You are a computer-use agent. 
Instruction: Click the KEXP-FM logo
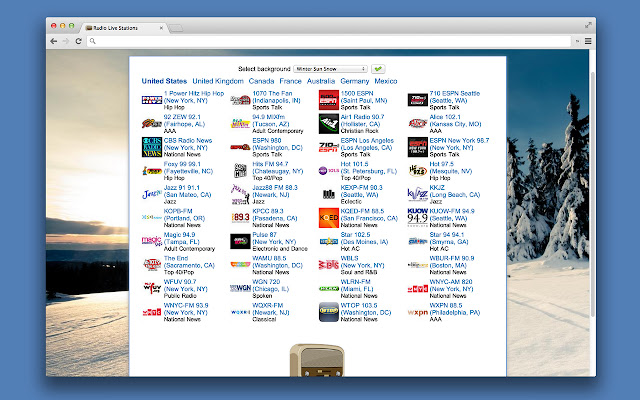point(329,194)
